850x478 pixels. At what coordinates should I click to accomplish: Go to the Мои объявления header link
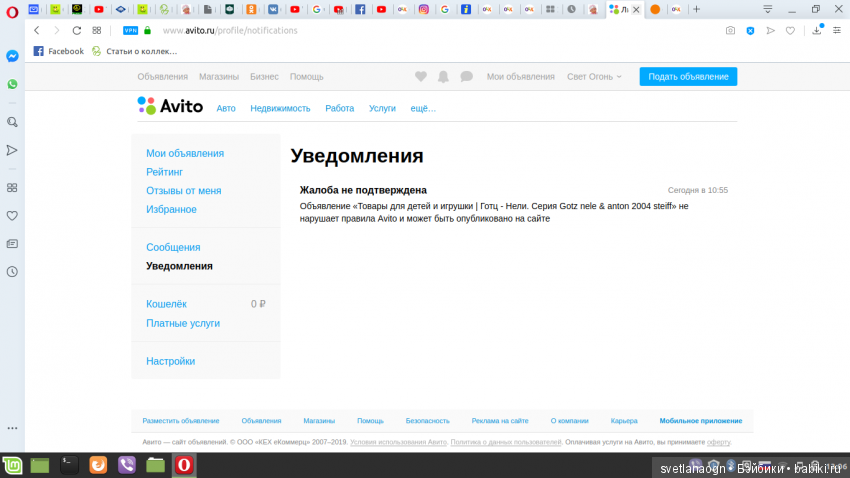[520, 76]
